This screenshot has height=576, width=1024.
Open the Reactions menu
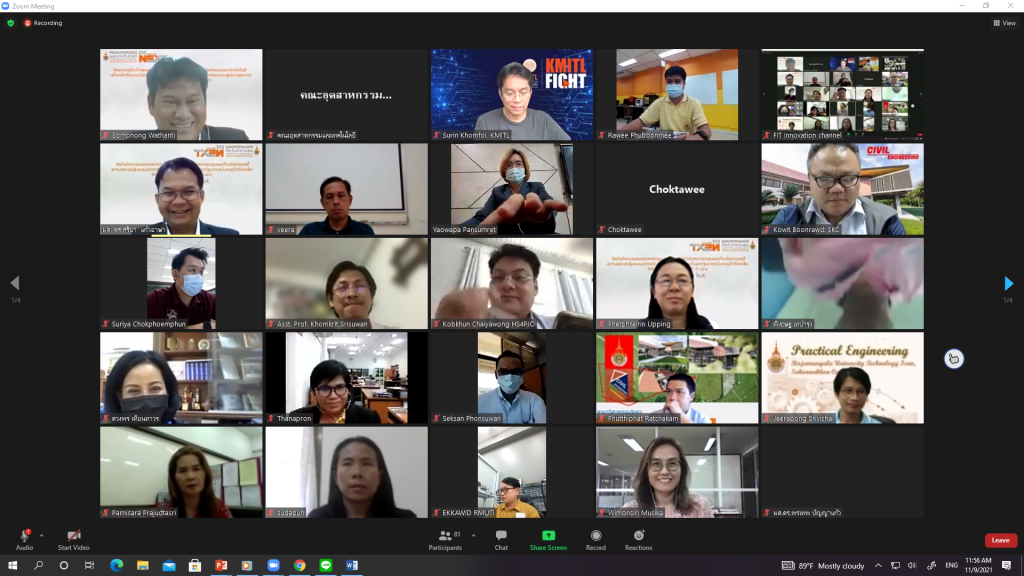638,538
